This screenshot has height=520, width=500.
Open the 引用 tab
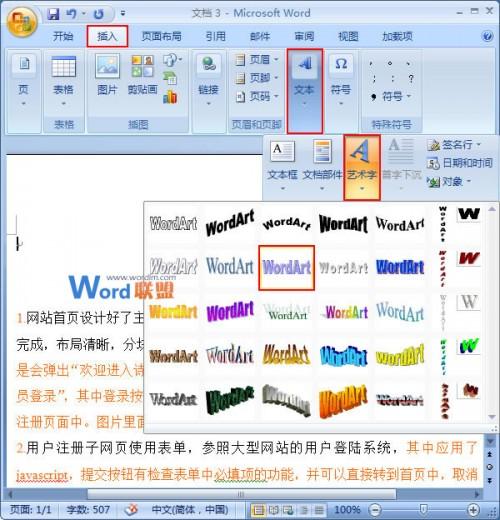pos(216,36)
